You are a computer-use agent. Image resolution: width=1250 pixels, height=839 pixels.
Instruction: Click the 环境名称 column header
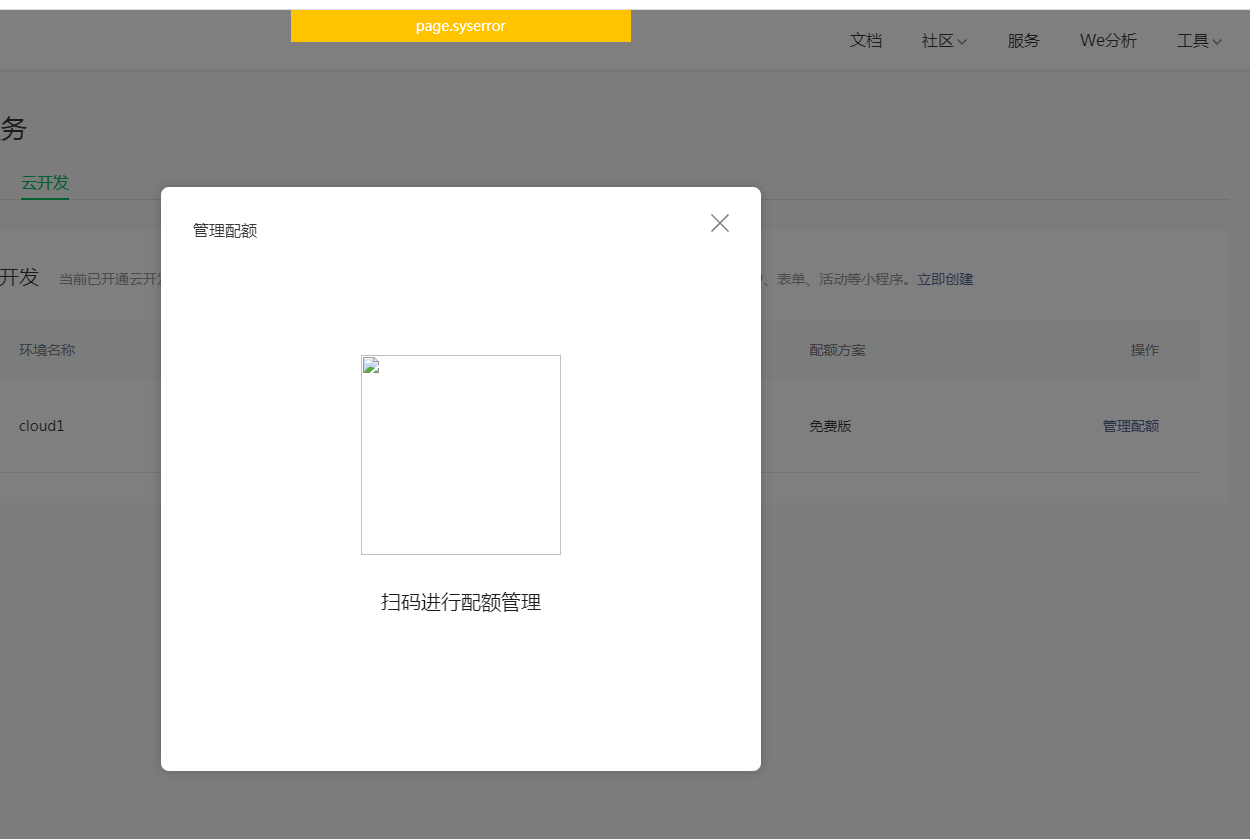click(47, 350)
